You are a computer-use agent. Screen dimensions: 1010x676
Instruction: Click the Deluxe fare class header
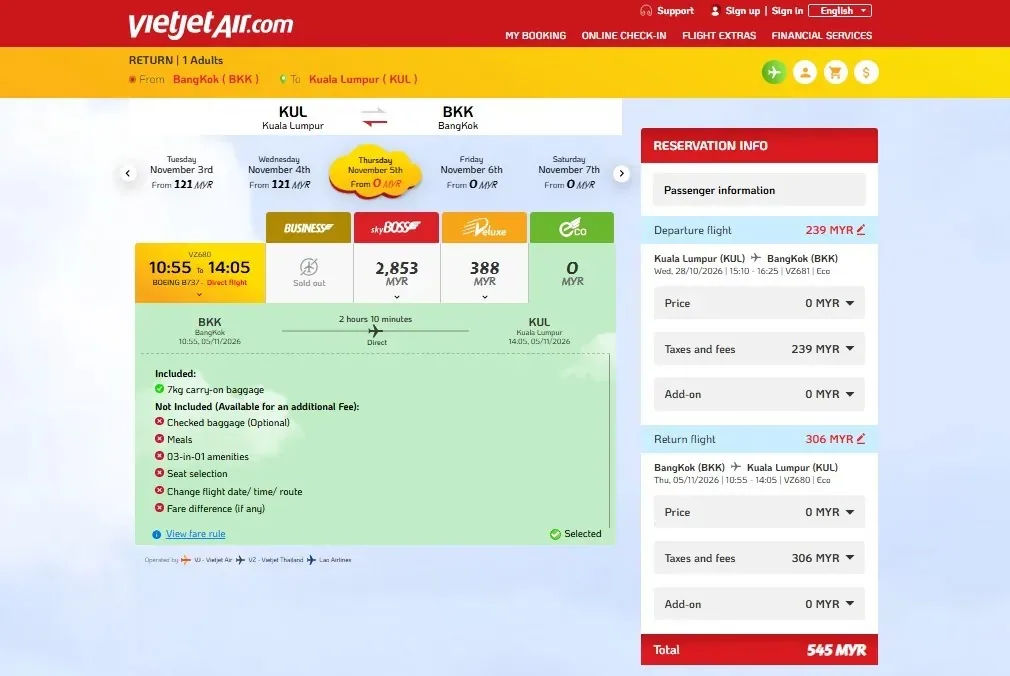[x=484, y=227]
